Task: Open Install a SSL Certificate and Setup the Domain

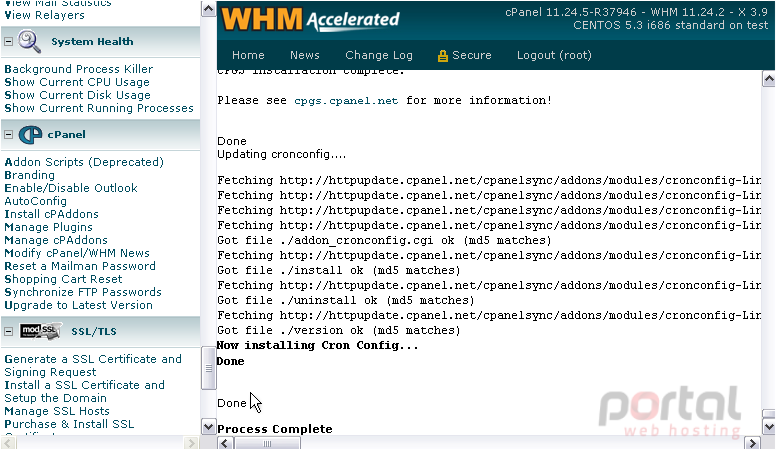Action: click(x=84, y=392)
